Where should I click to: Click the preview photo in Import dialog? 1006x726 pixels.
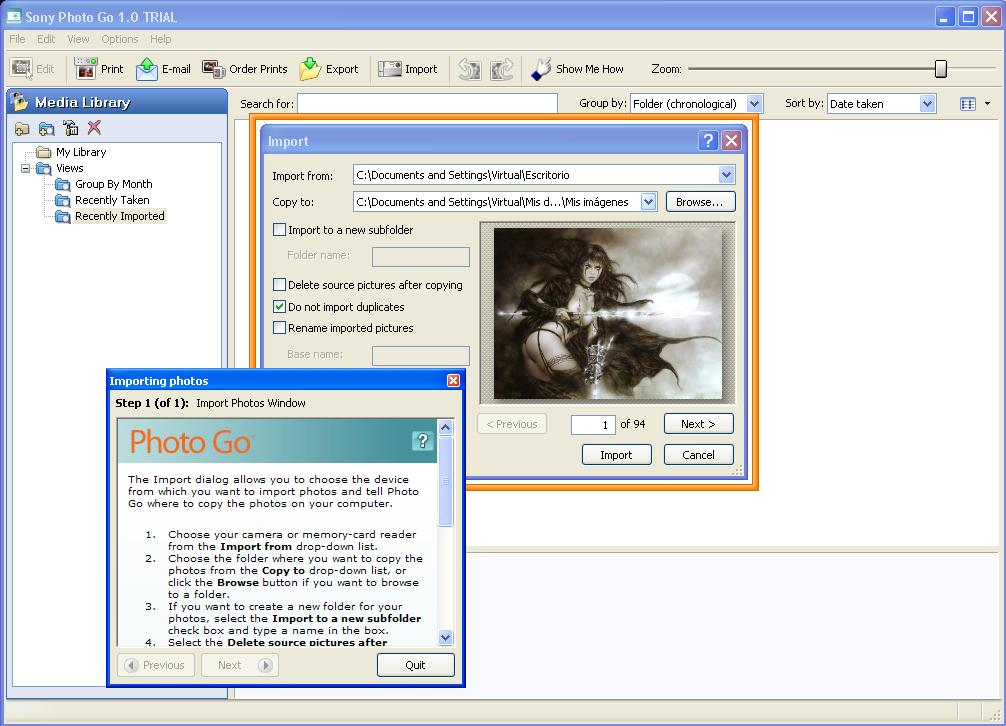point(608,314)
